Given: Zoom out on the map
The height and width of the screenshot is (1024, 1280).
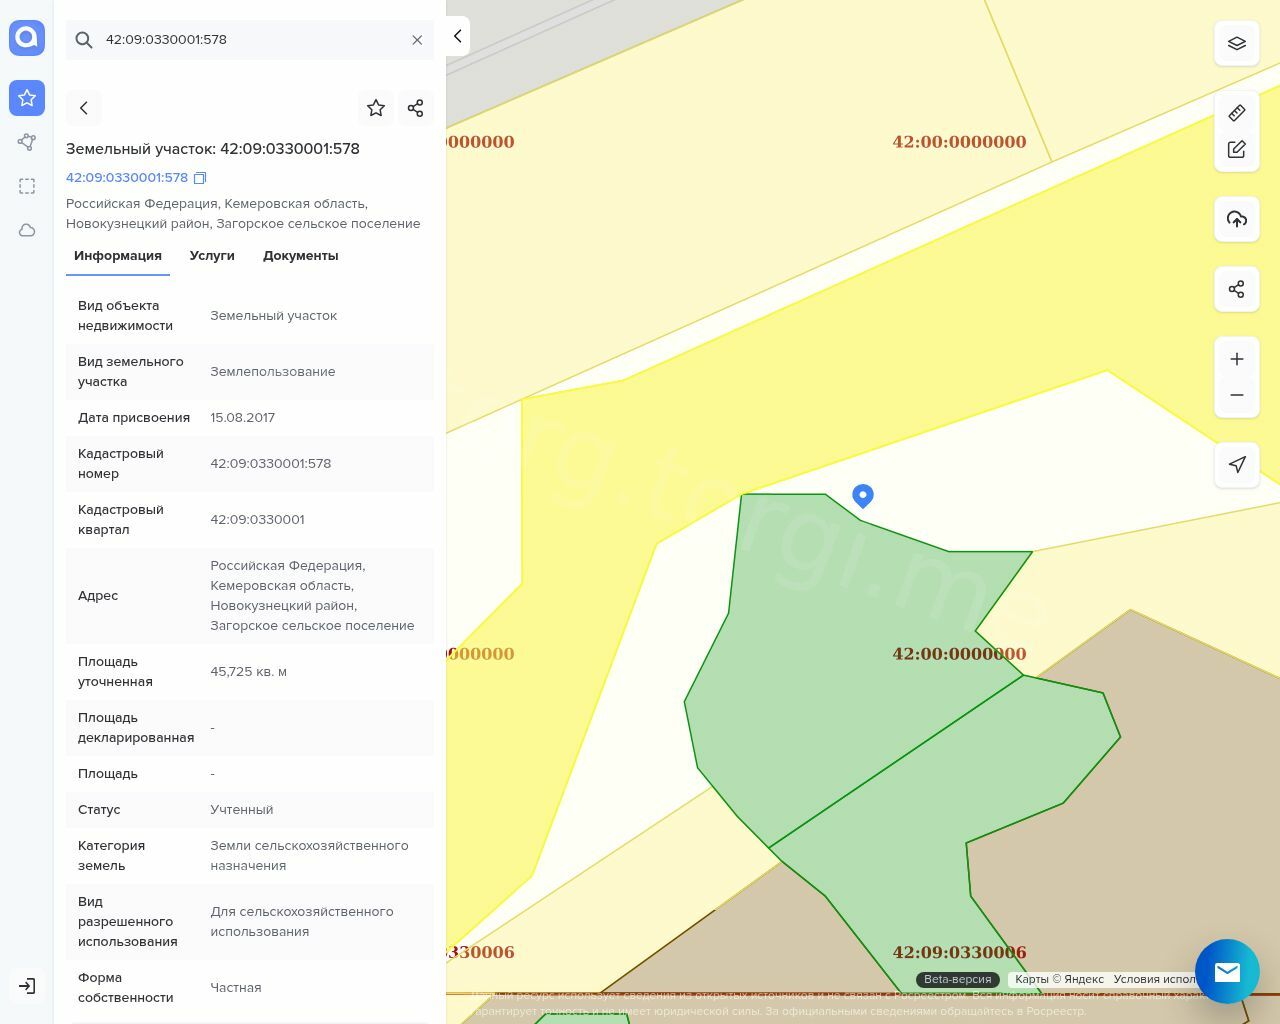Looking at the screenshot, I should point(1236,395).
